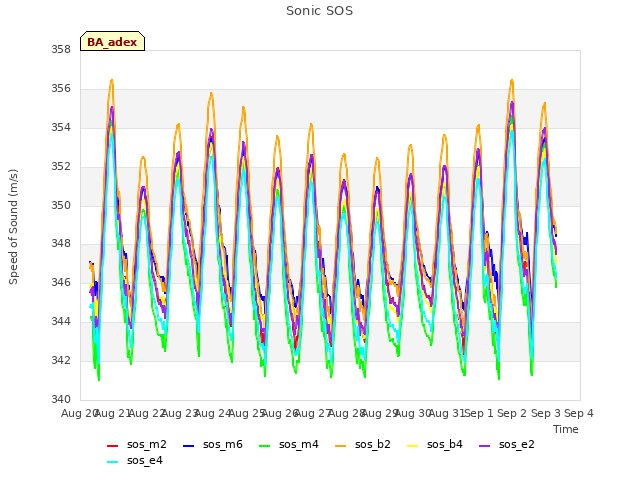
Task: Click the green sos_m4 legend swatch
Action: point(264,446)
